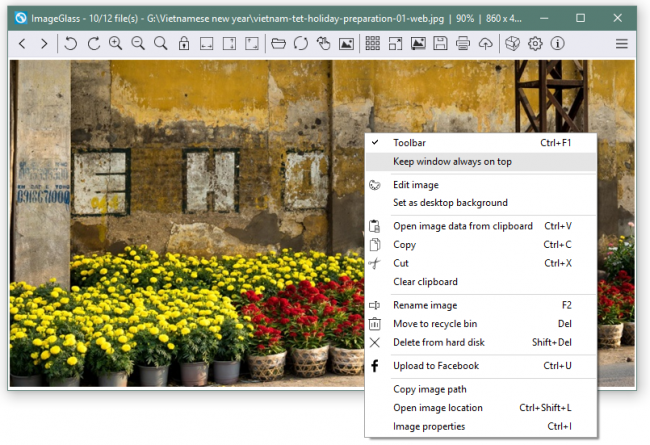Screen dimensions: 650x445
Task: Choose Set as desktop background
Action: (x=450, y=203)
